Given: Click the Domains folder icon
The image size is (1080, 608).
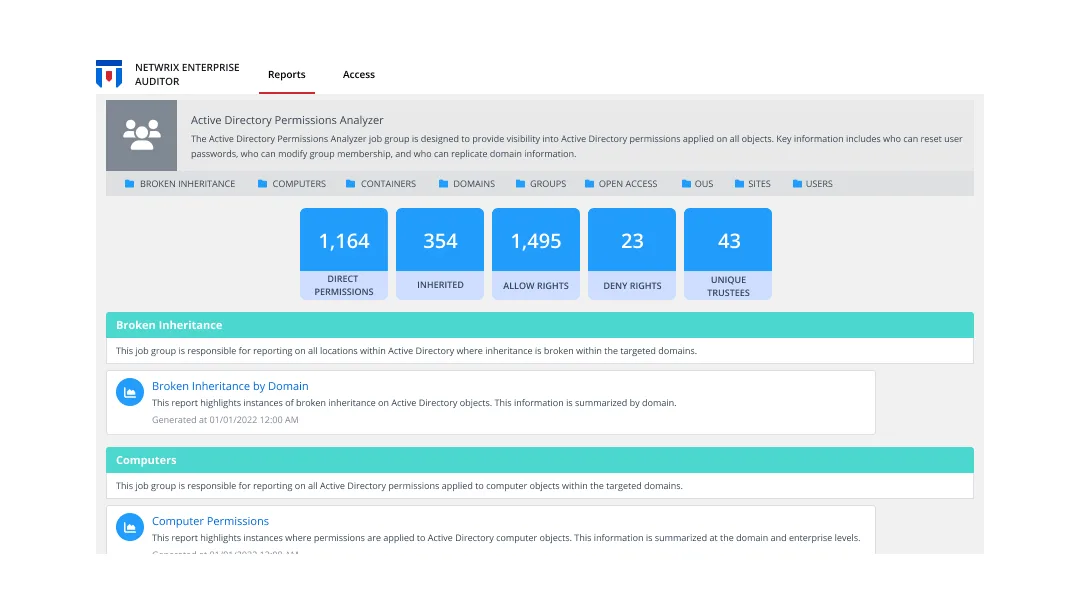Looking at the screenshot, I should [x=444, y=184].
